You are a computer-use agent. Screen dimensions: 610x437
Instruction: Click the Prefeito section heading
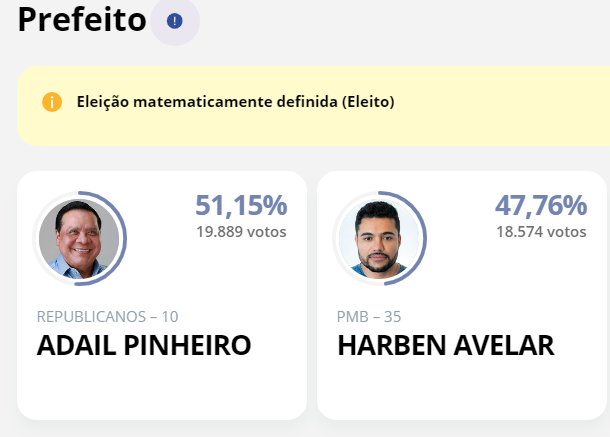[82, 20]
